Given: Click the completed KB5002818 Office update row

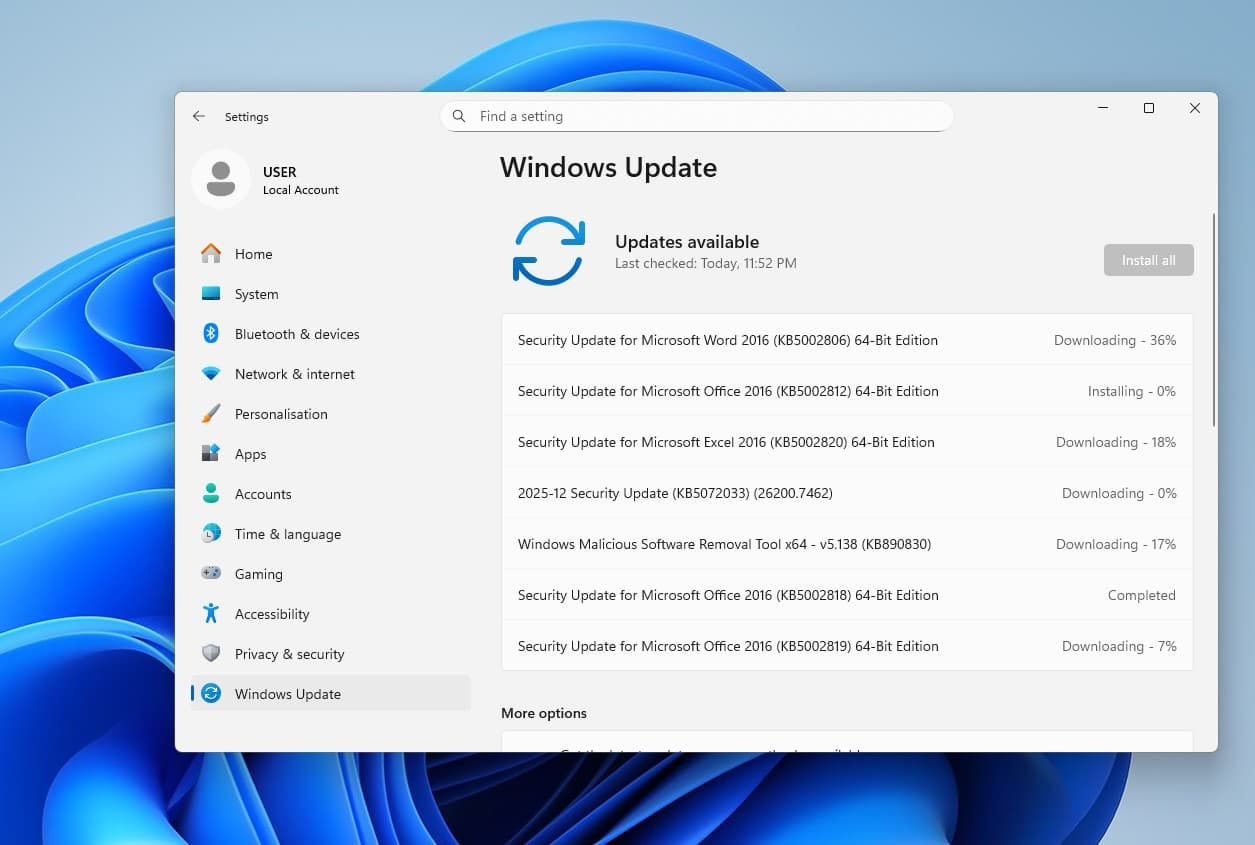Looking at the screenshot, I should [x=846, y=594].
